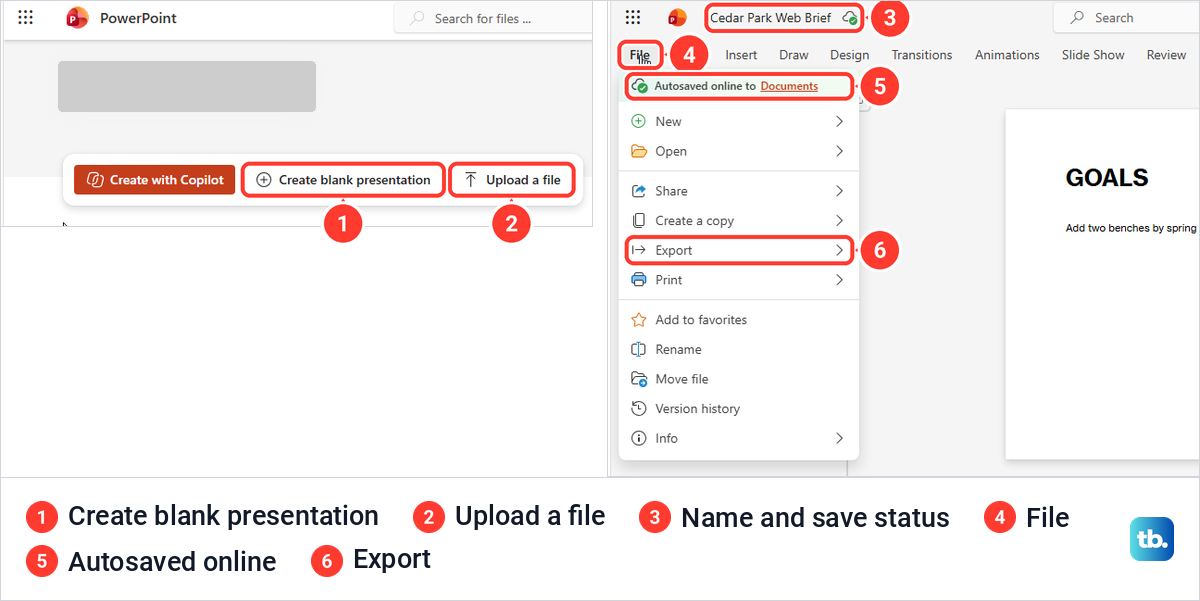1200x601 pixels.
Task: Click search magnifier icon in right window
Action: click(1077, 18)
